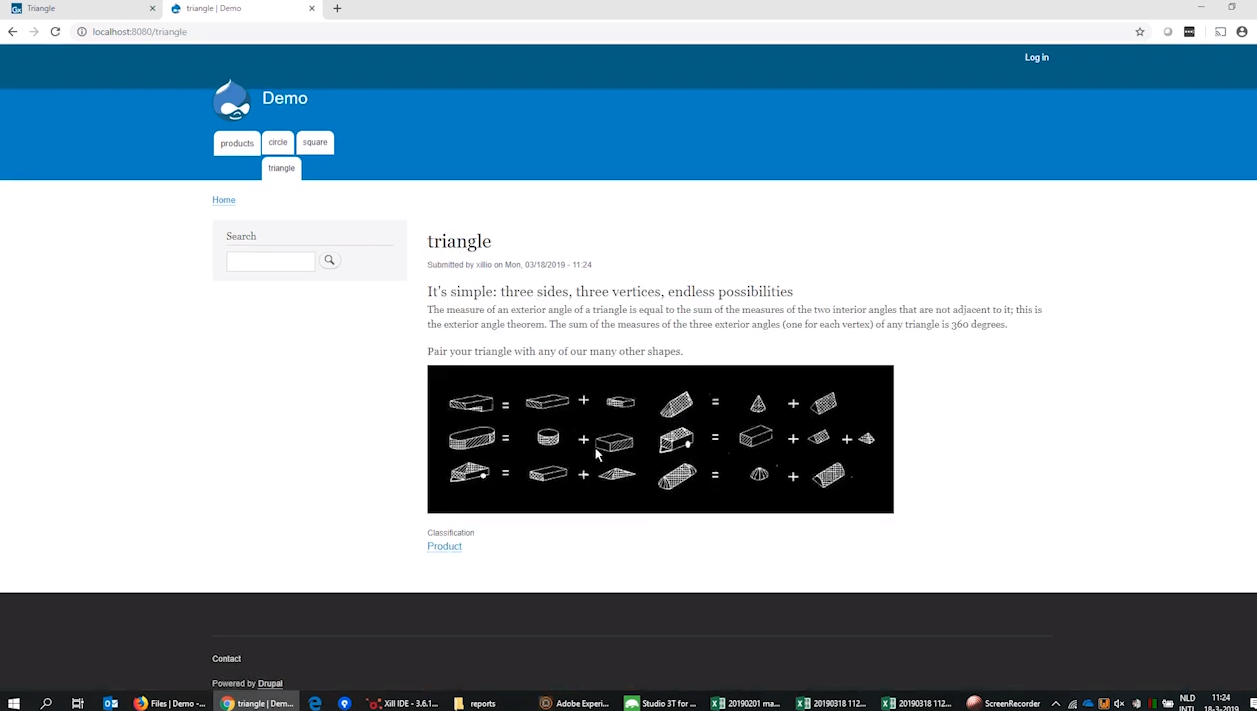This screenshot has height=711, width=1257.
Task: Click the Drupal droplet logo next to Demo
Action: click(231, 99)
